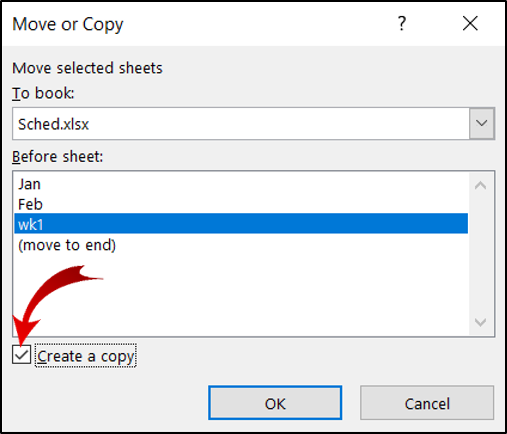Close the Move or Copy dialog
The height and width of the screenshot is (434, 507).
click(x=470, y=23)
